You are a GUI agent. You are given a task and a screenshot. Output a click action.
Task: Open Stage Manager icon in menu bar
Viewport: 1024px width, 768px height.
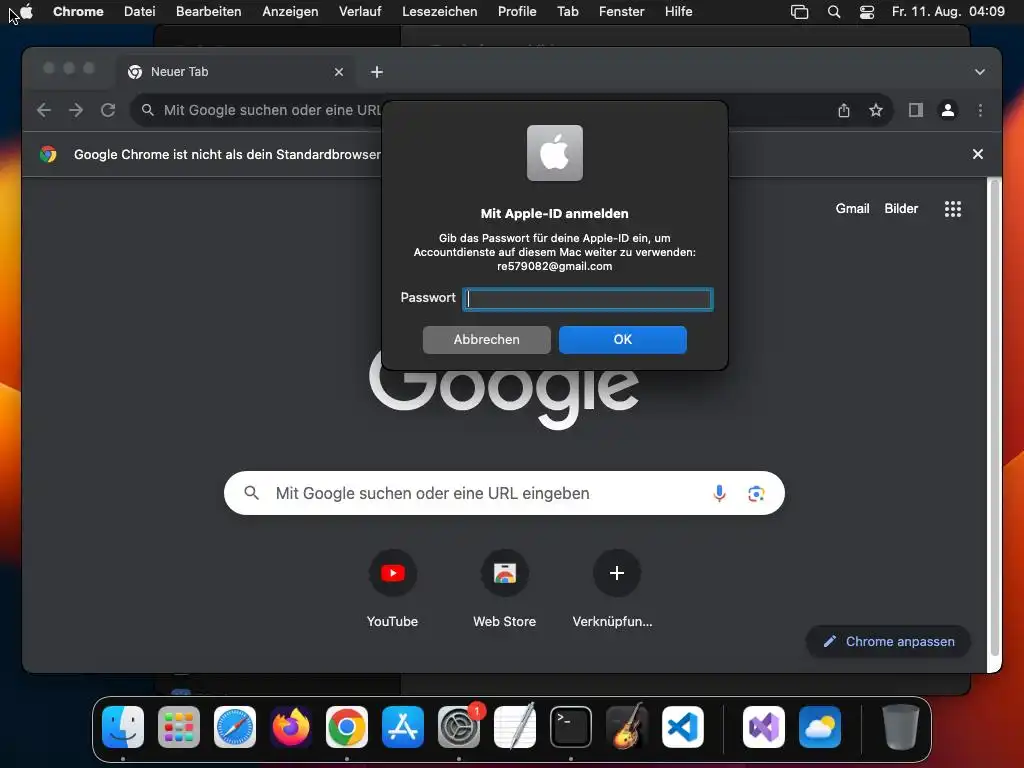pos(799,12)
